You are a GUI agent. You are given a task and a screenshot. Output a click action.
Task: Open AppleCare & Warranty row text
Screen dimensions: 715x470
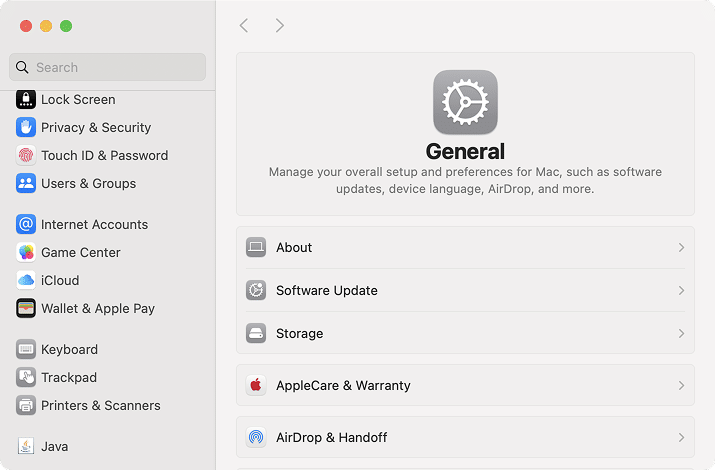pos(343,386)
